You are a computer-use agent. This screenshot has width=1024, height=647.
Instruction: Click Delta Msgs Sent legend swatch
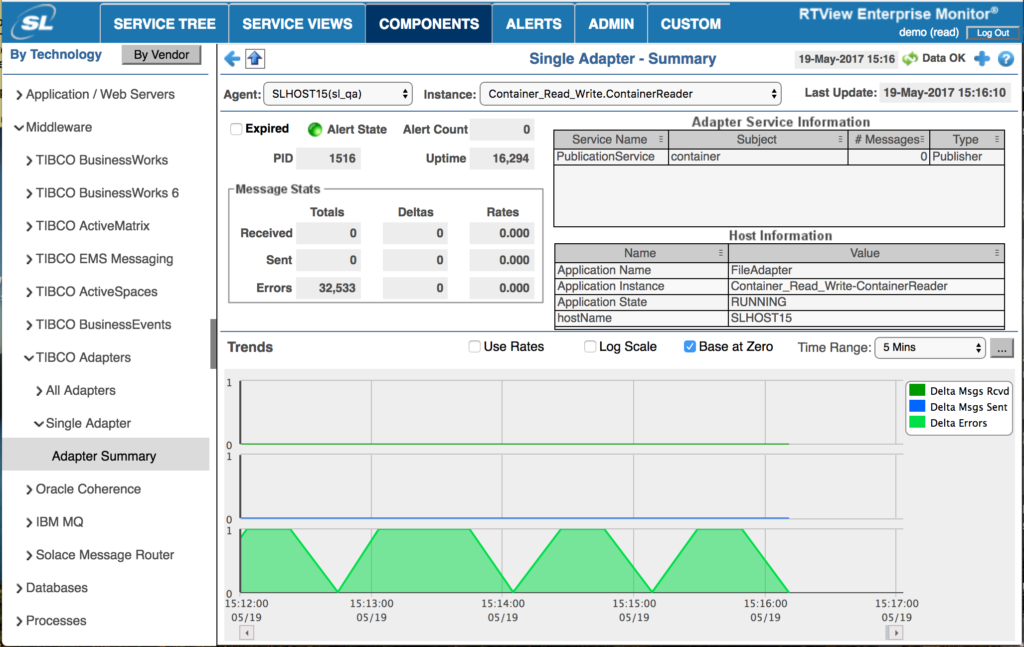coord(917,407)
